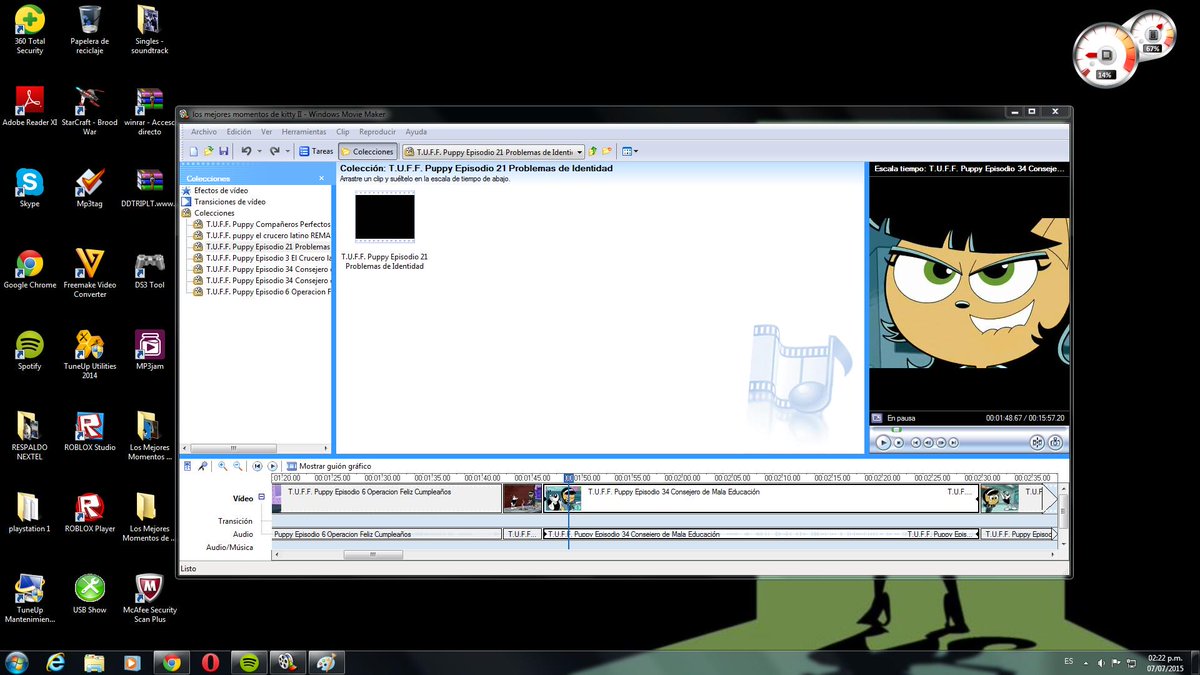The image size is (1200, 675).
Task: Step to the next frame
Action: coord(942,442)
